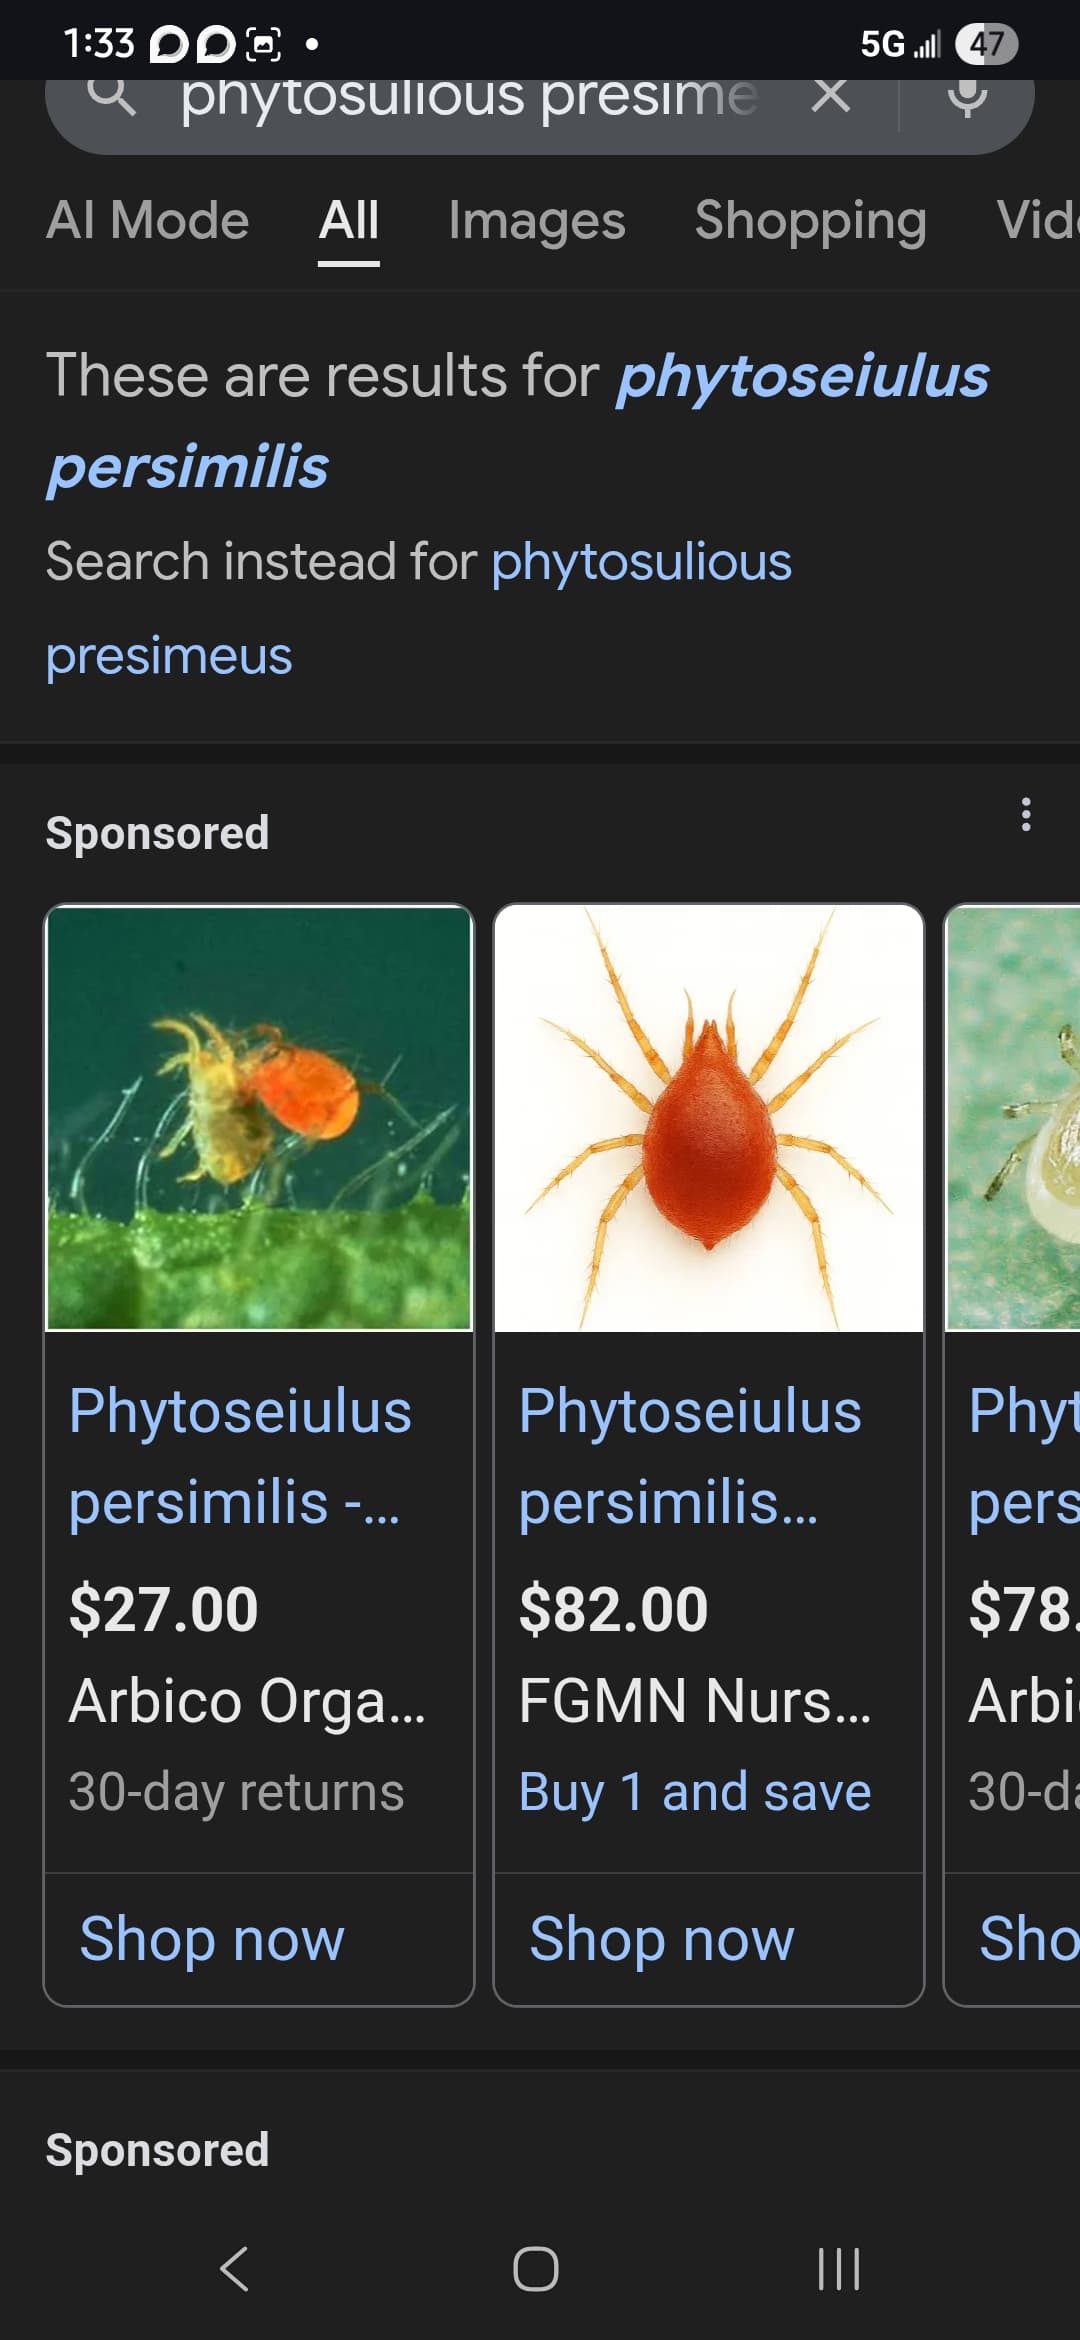Screen dimensions: 1080x2340
Task: Search instead for phytosulious presimeus
Action: point(418,607)
